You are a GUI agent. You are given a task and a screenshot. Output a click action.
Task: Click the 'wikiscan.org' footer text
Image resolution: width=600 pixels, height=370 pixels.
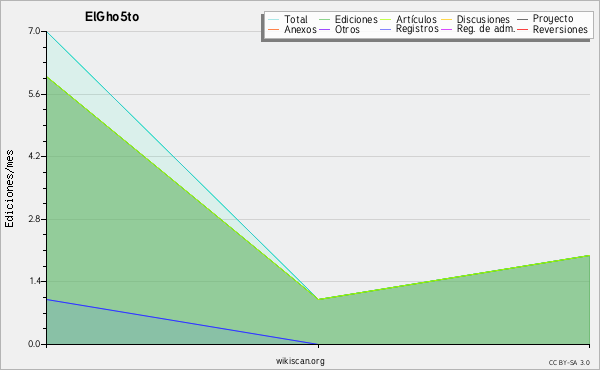coord(300,361)
